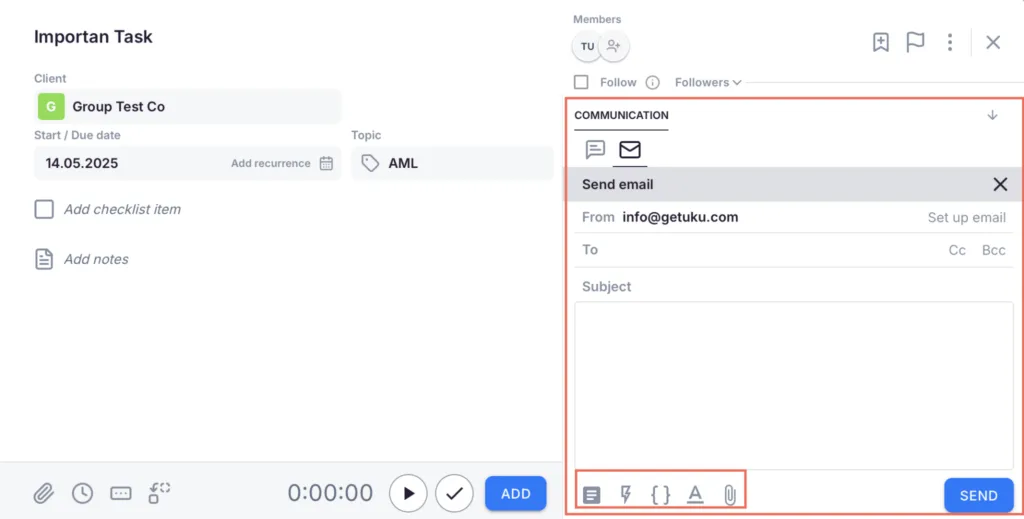Screen dimensions: 1024x519
Task: Click the TU member avatar
Action: point(587,46)
